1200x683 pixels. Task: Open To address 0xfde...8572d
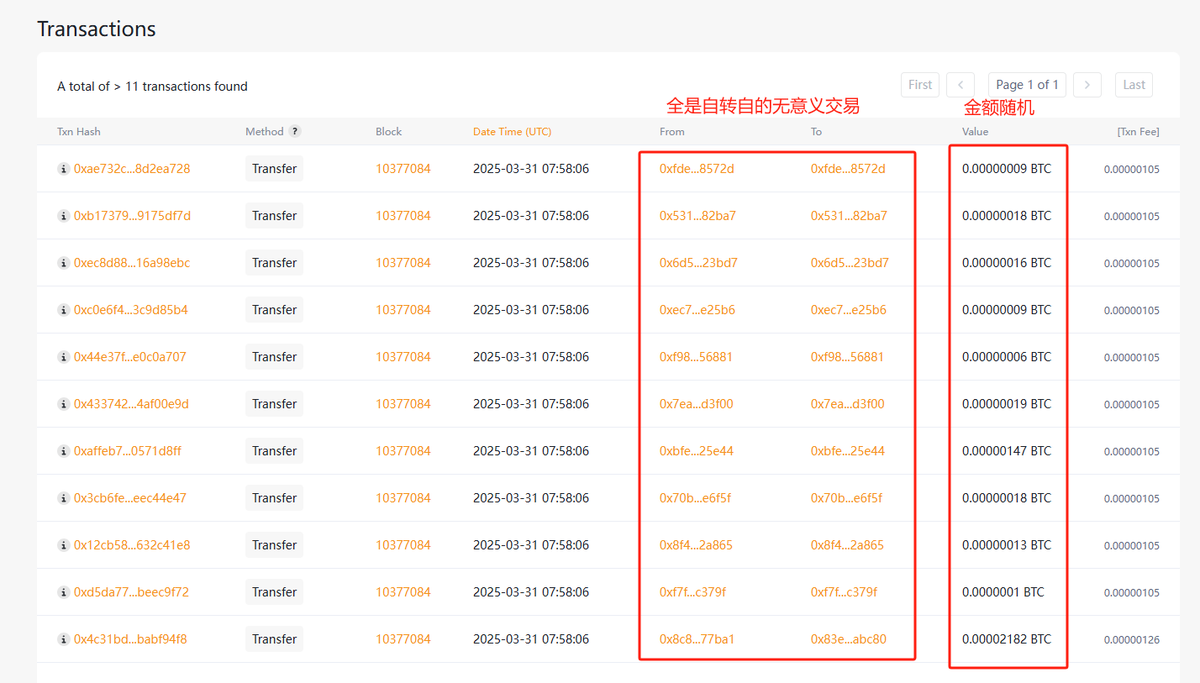click(848, 169)
